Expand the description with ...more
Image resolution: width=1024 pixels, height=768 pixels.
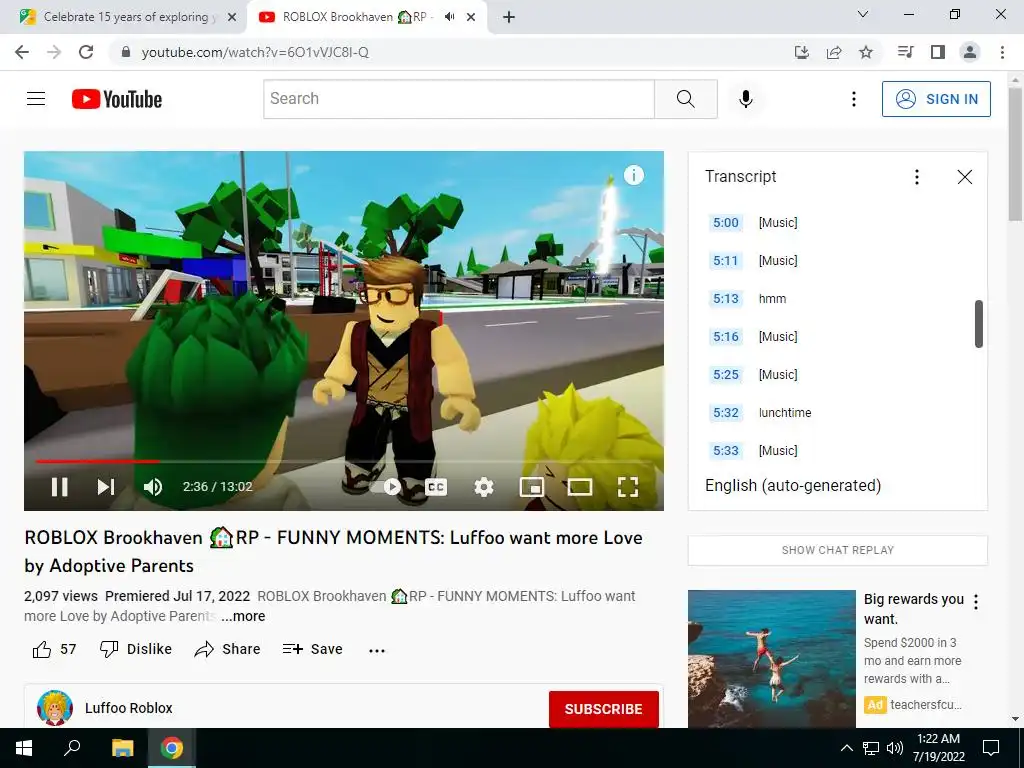coord(243,616)
